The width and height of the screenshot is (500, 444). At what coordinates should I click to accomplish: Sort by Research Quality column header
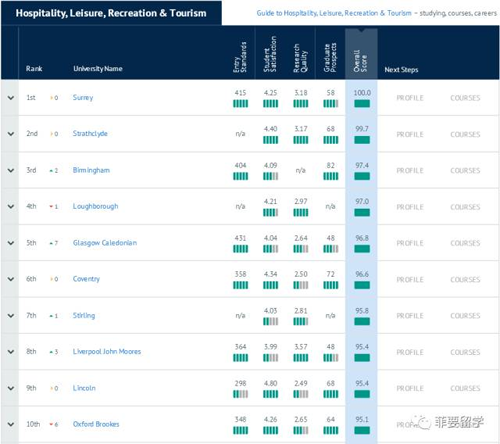(300, 58)
